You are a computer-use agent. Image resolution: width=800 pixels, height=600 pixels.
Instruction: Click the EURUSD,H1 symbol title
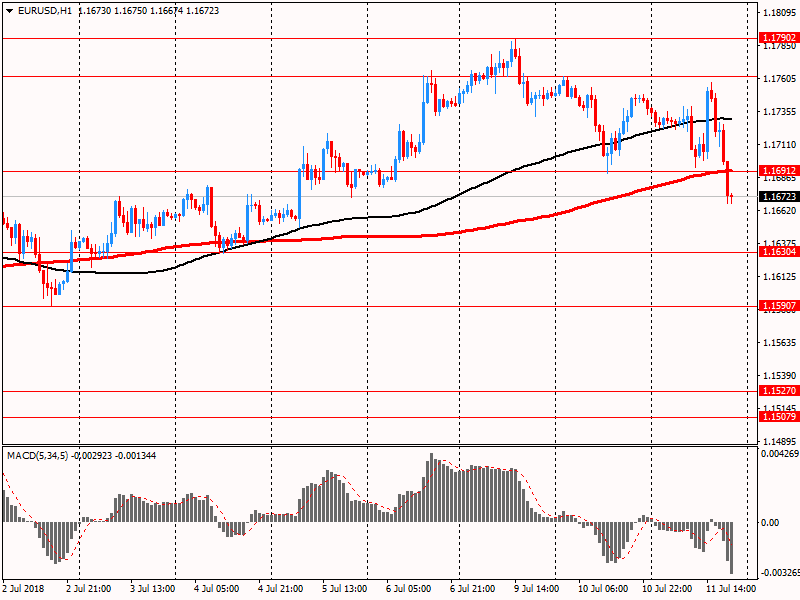tap(45, 11)
